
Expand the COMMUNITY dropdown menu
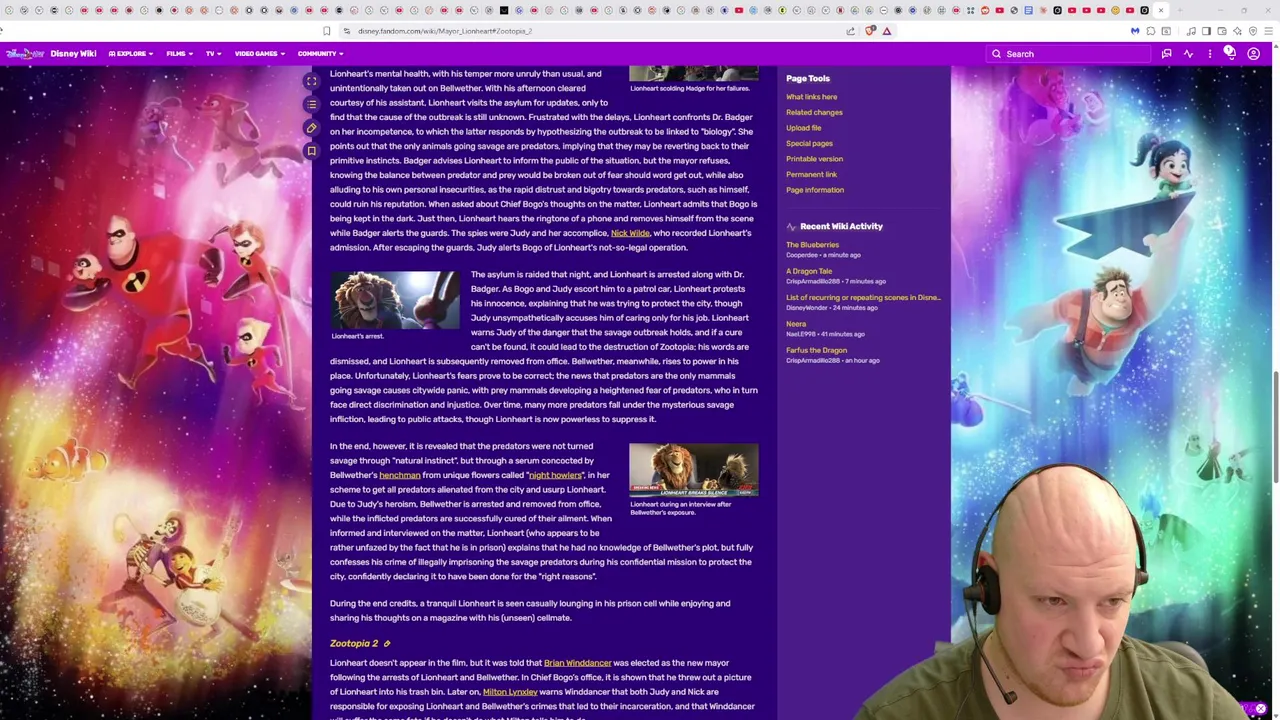[x=320, y=54]
